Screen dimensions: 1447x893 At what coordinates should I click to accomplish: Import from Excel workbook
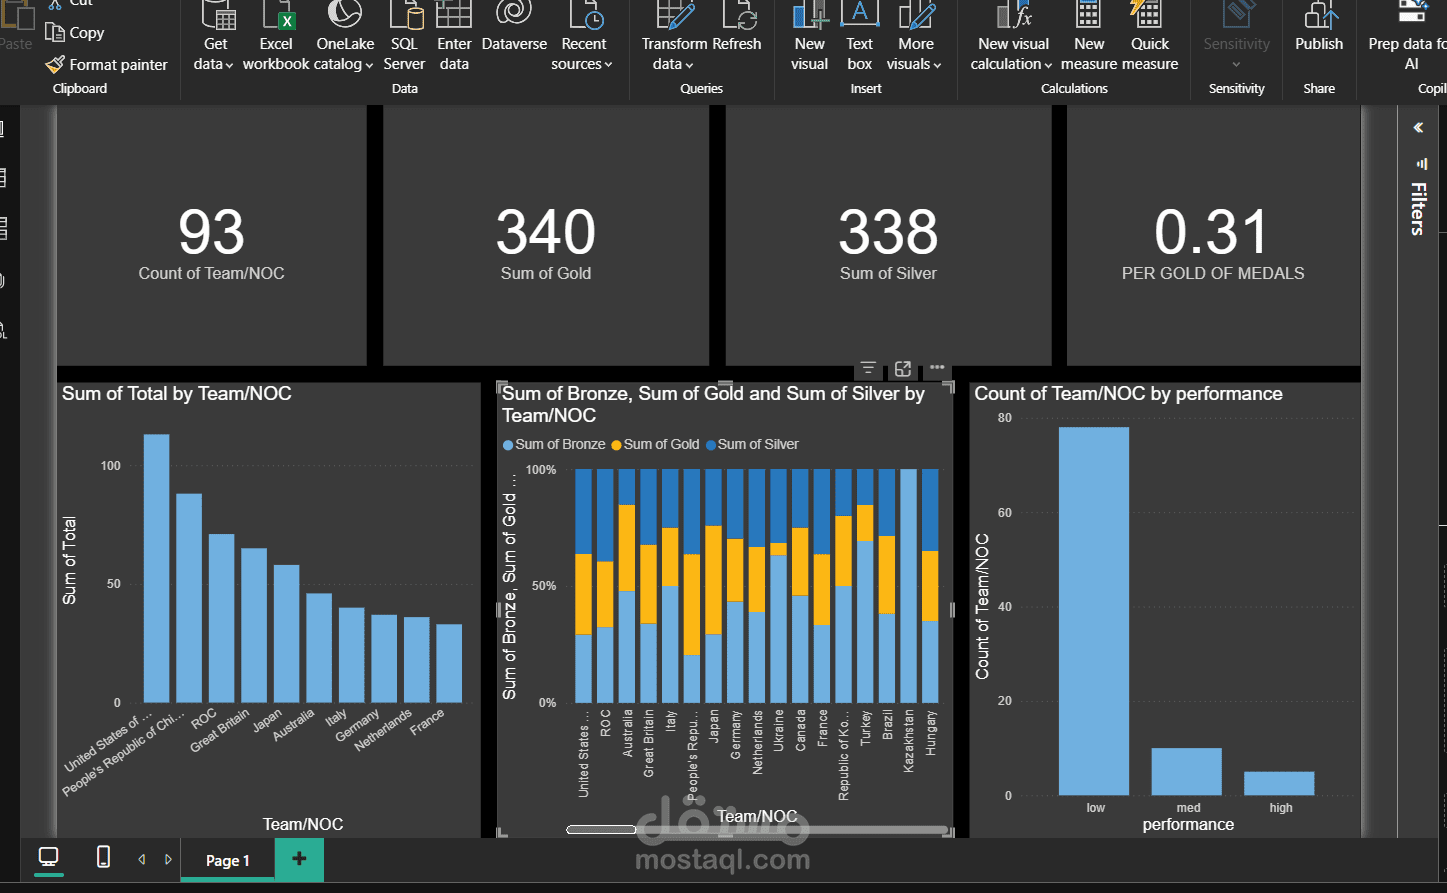pyautogui.click(x=276, y=36)
